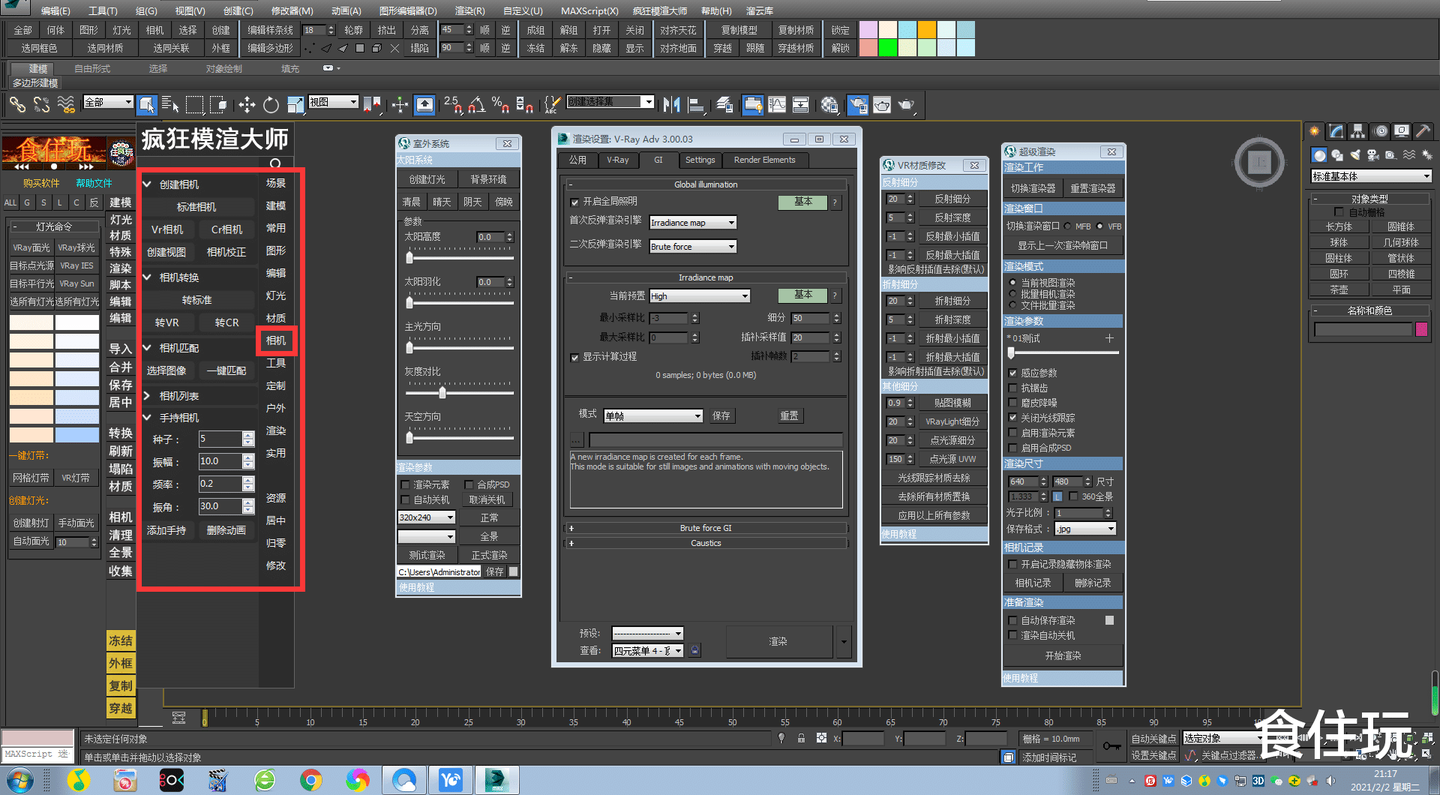
Task: Select the Space Warps category icon
Action: (x=1409, y=155)
